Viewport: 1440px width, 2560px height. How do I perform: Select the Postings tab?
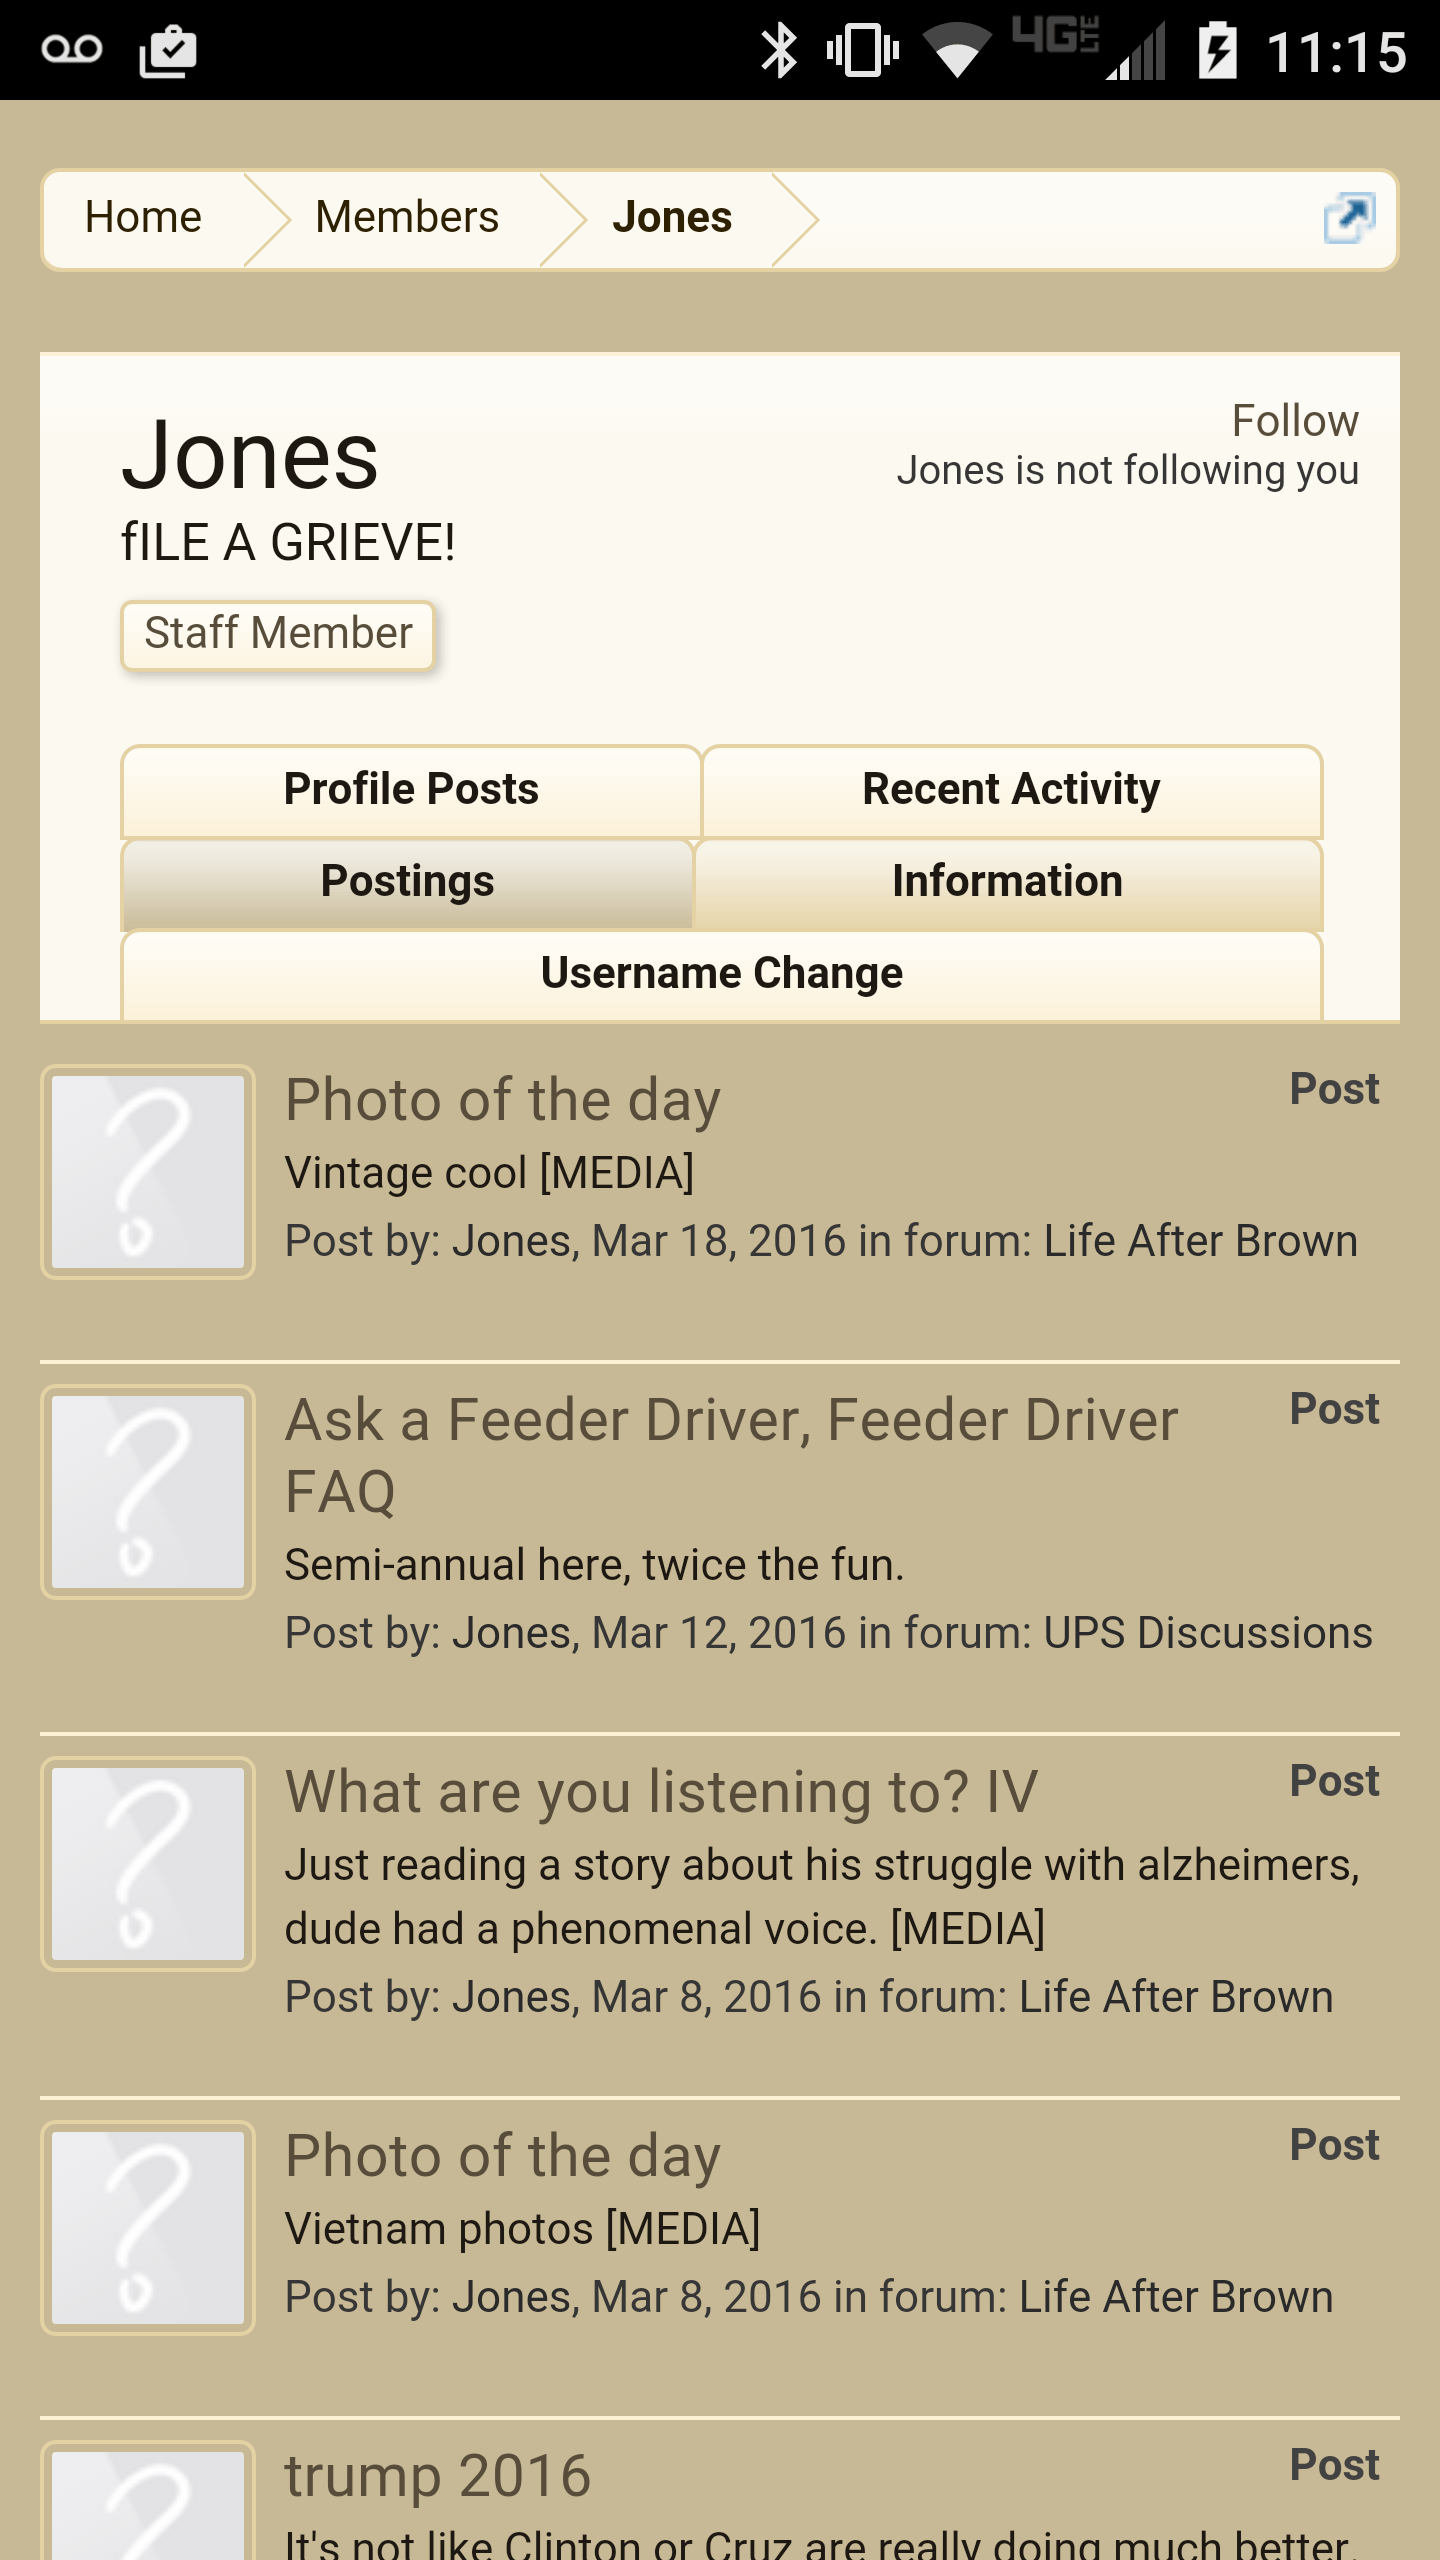(407, 882)
